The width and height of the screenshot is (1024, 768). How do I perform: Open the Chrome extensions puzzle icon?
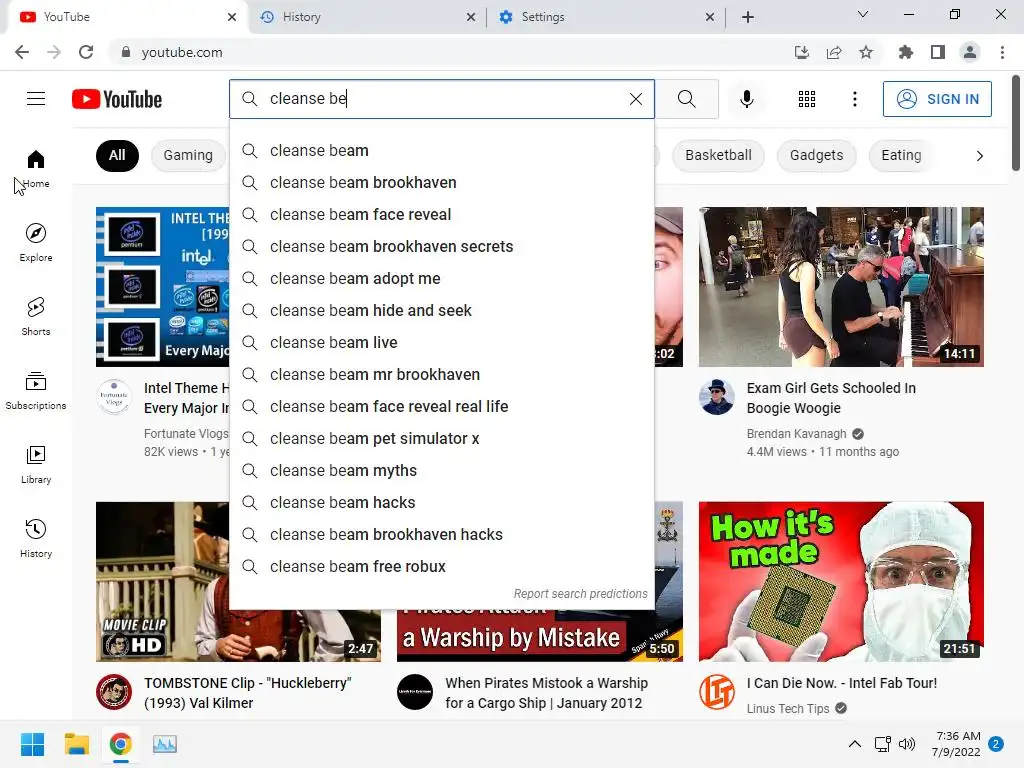pos(905,52)
